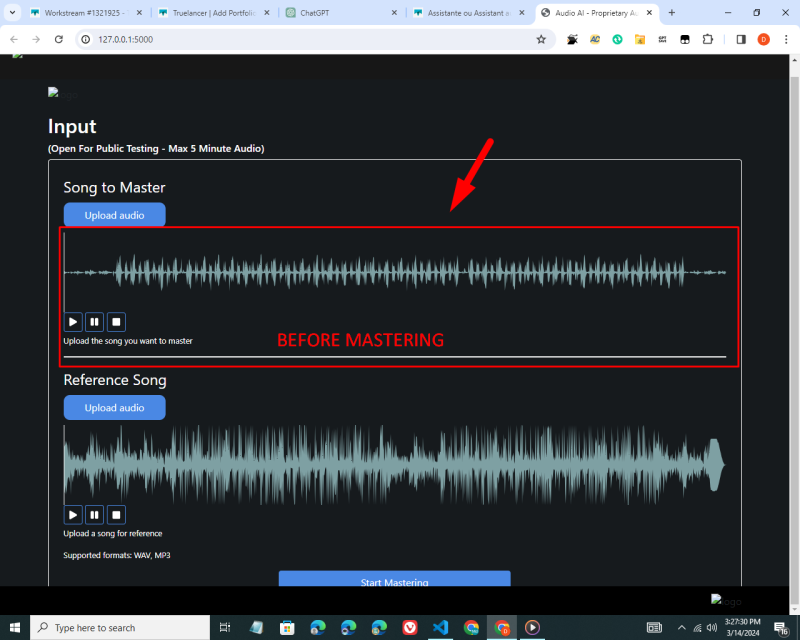
Task: Open the Windows Start menu
Action: [15, 627]
